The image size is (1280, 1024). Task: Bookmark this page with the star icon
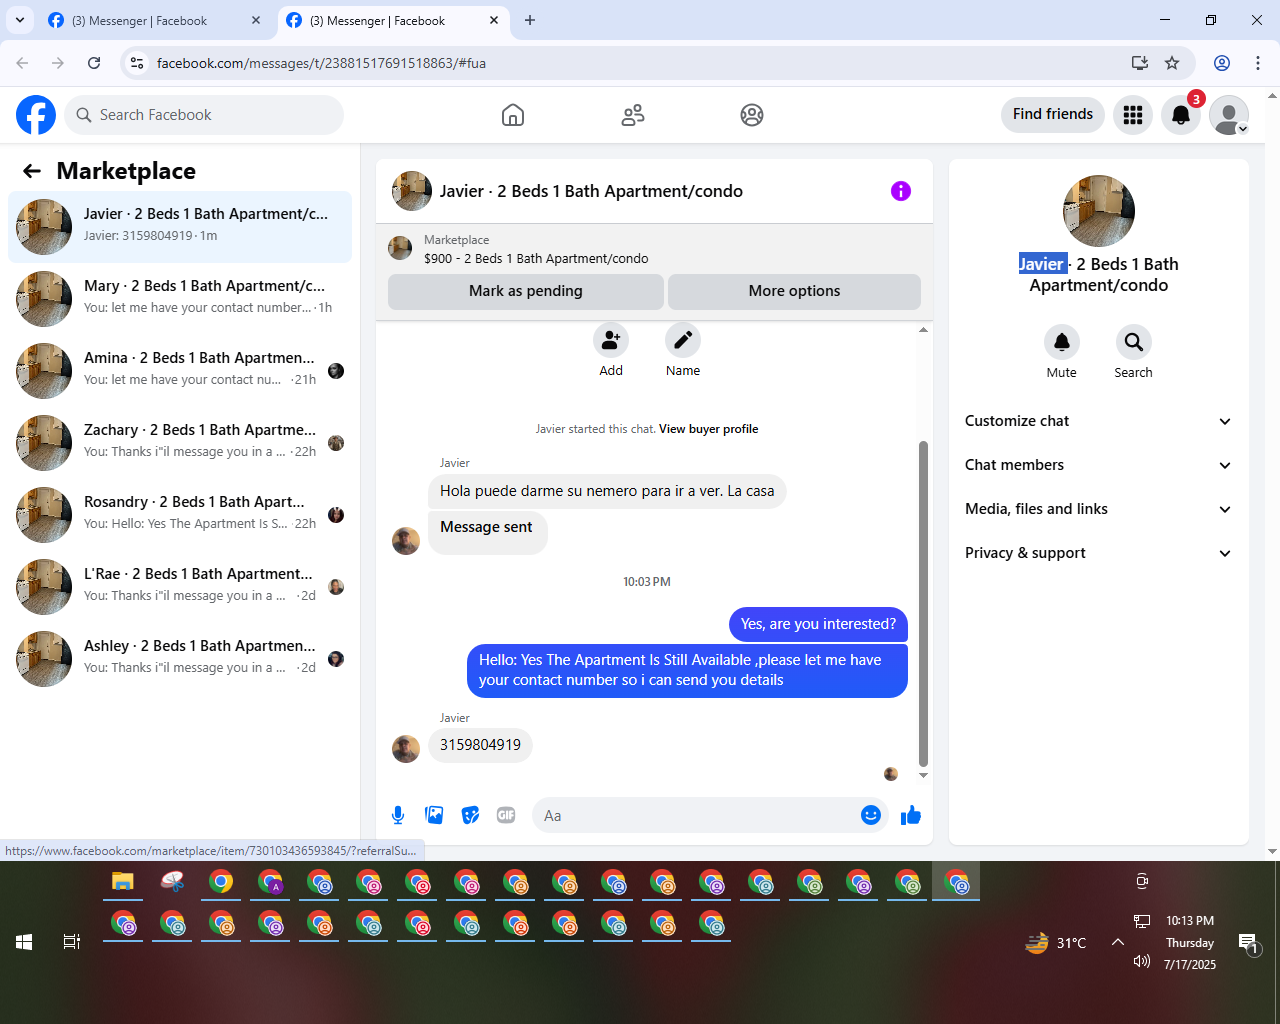point(1172,63)
